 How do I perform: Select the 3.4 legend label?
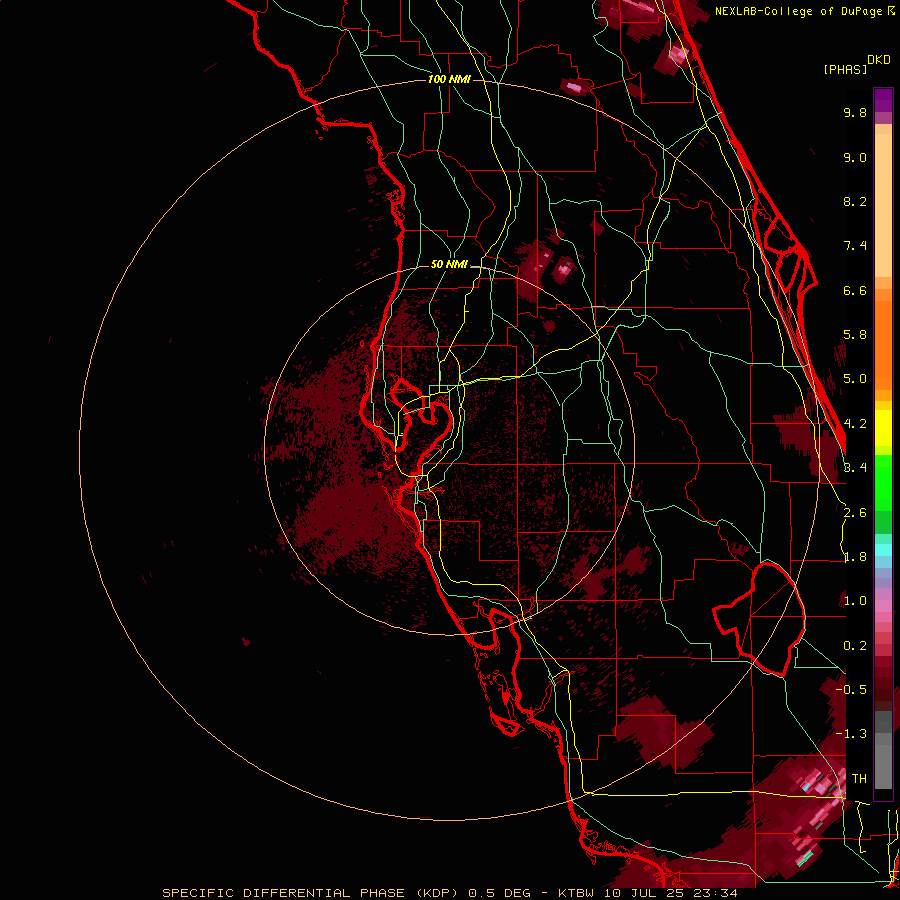click(855, 468)
